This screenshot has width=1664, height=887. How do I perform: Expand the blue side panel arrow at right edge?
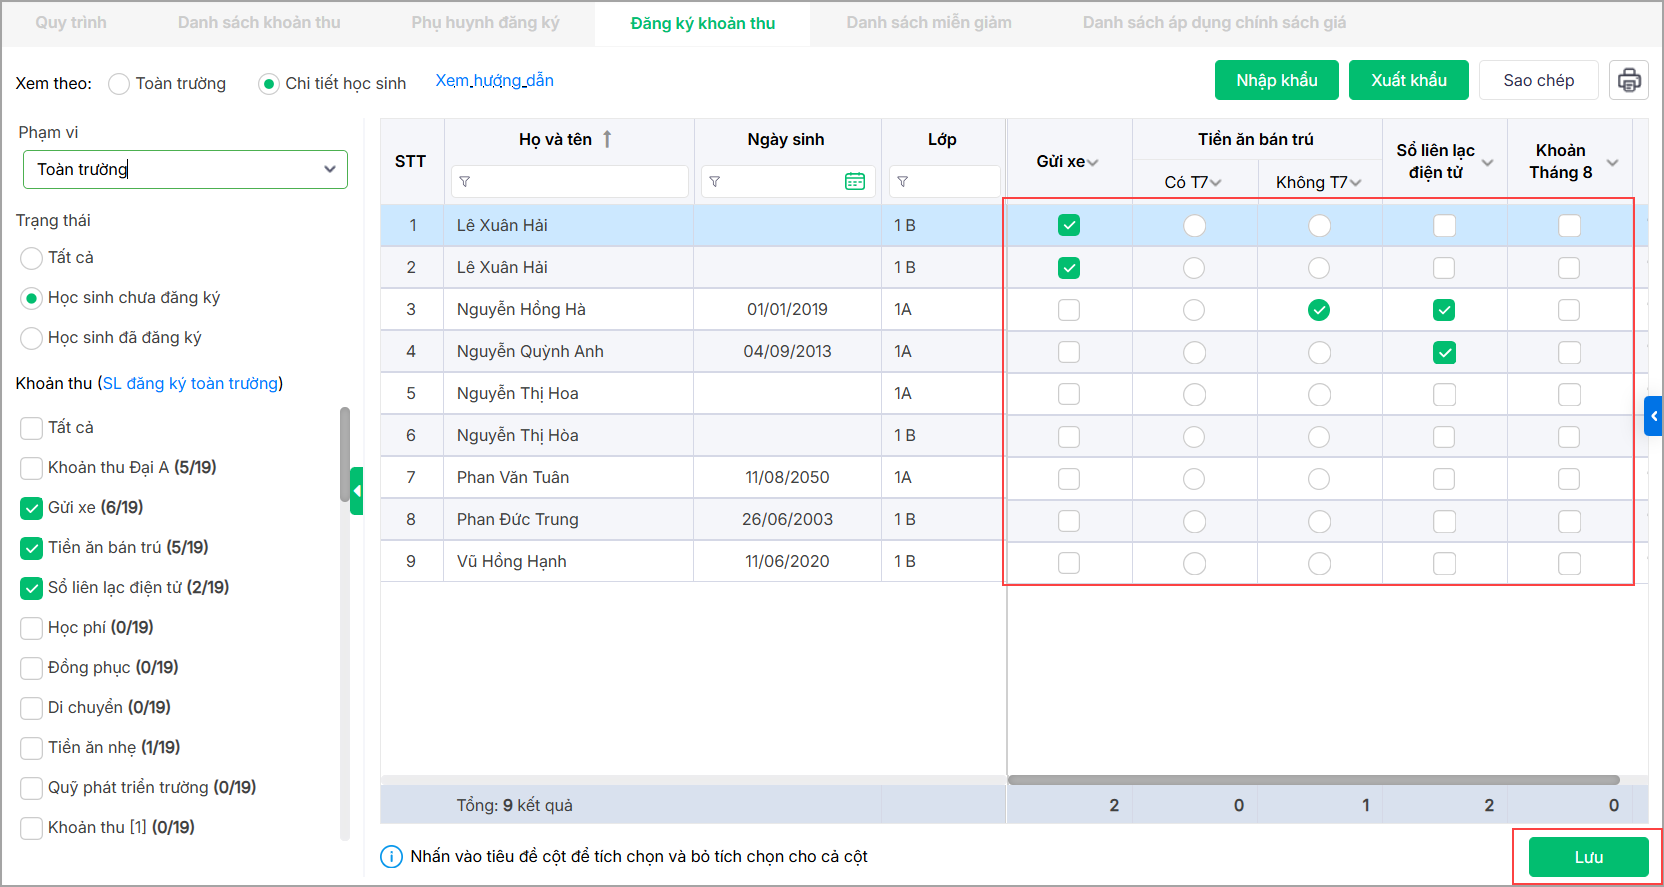click(1654, 416)
